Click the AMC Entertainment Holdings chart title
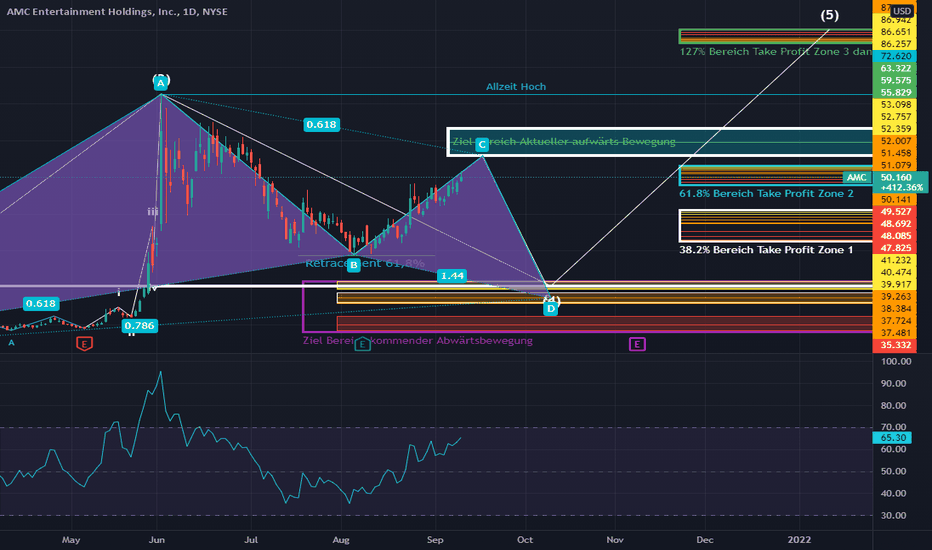The width and height of the screenshot is (932, 550). pyautogui.click(x=116, y=11)
